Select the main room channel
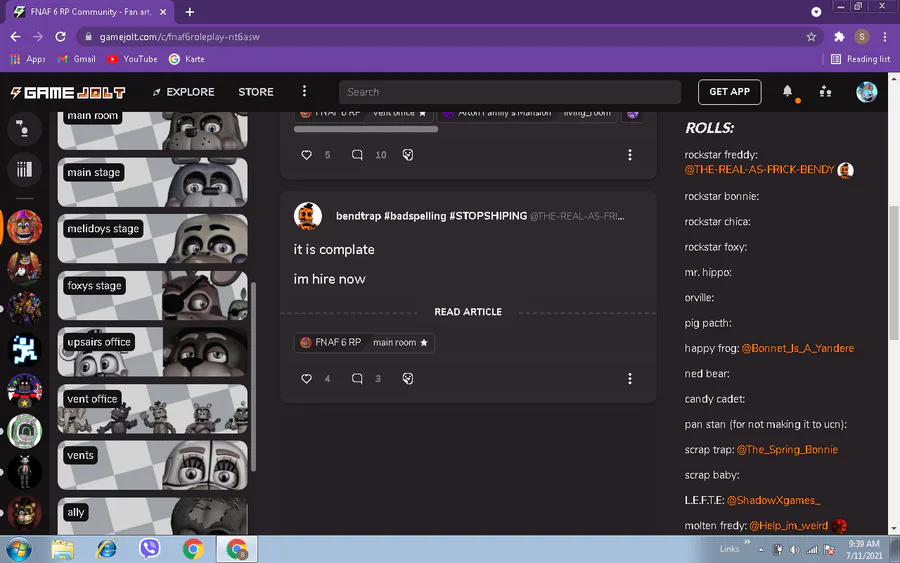Viewport: 900px width, 563px height. tap(153, 130)
